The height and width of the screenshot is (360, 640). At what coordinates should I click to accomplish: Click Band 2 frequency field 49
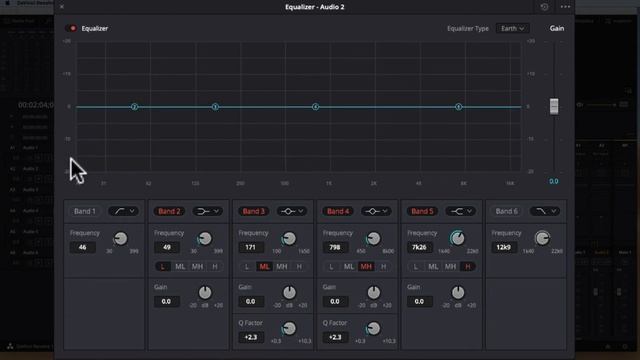pos(167,247)
